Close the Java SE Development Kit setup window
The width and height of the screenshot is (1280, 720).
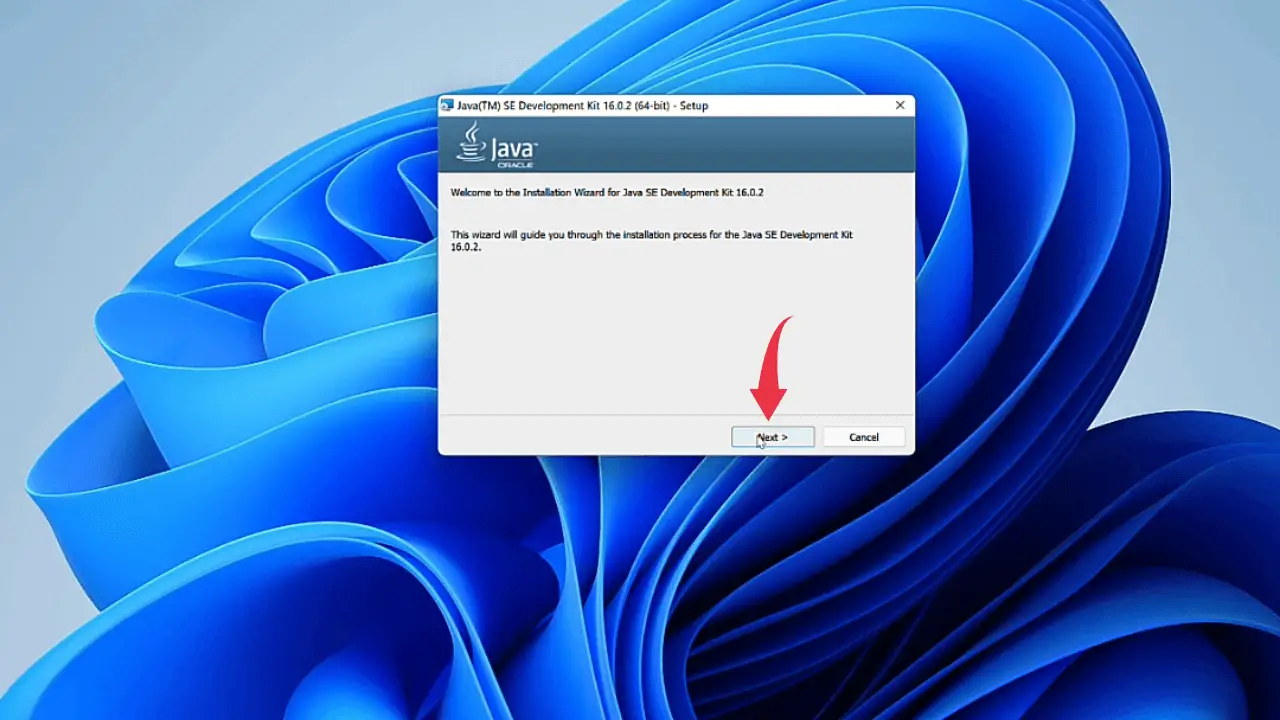click(x=900, y=105)
